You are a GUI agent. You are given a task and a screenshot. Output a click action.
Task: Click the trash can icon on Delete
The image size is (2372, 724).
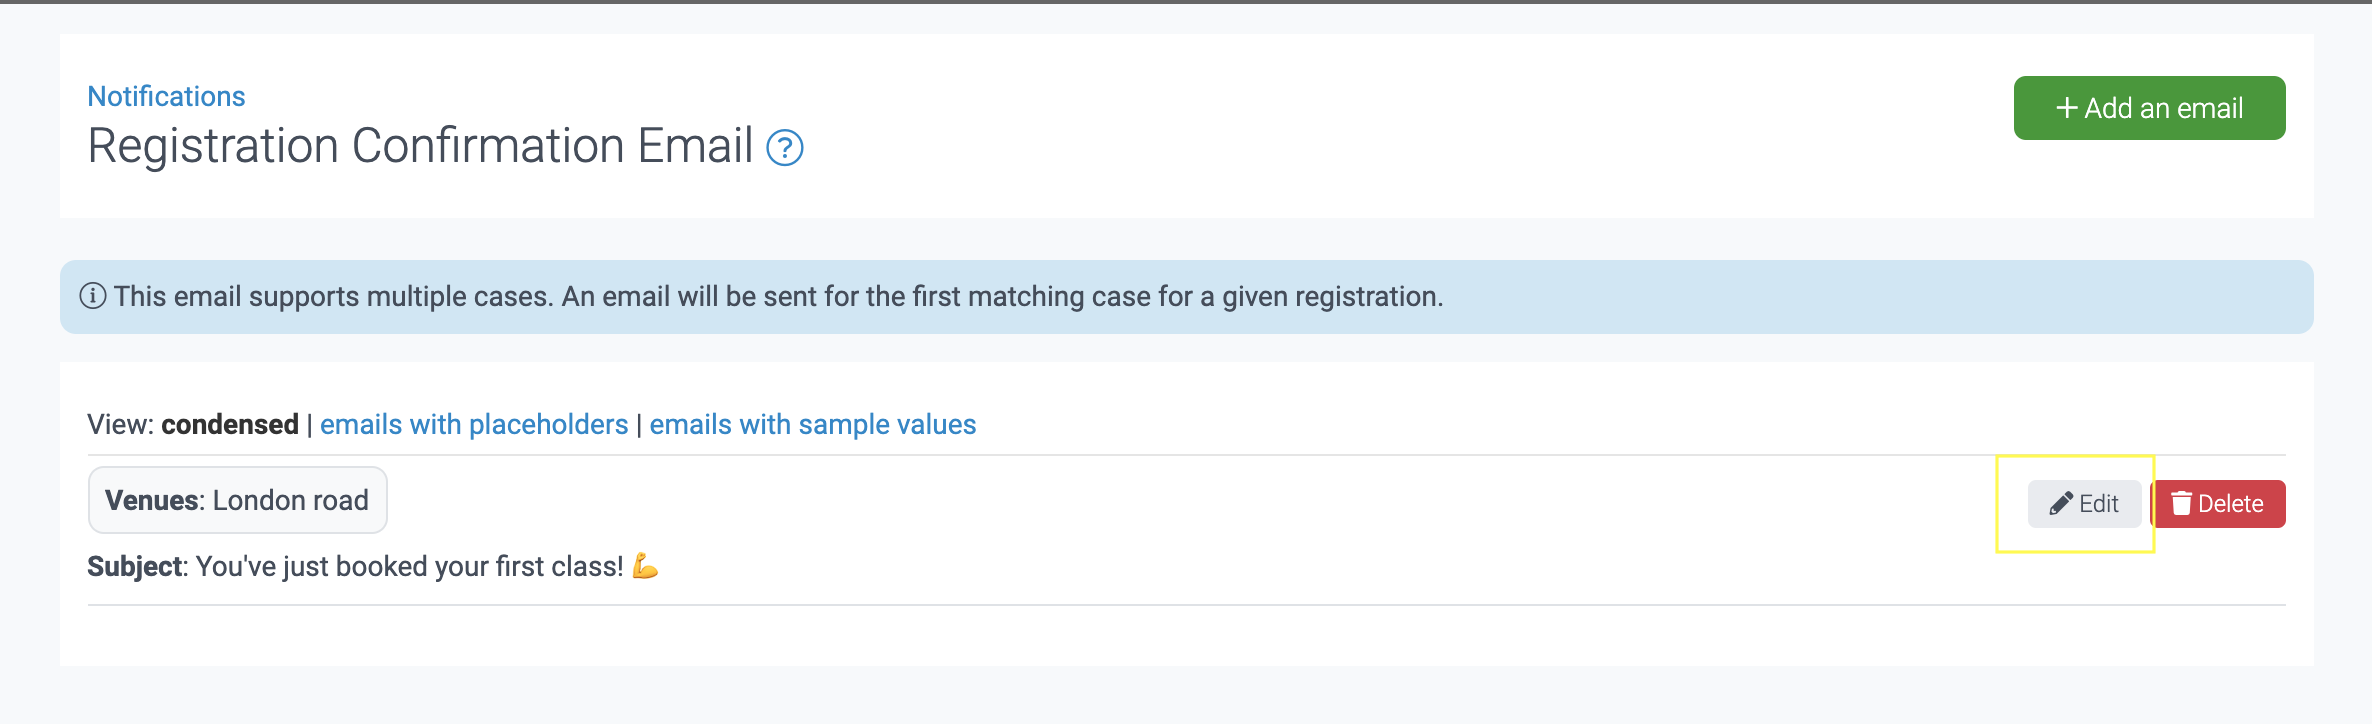point(2182,503)
